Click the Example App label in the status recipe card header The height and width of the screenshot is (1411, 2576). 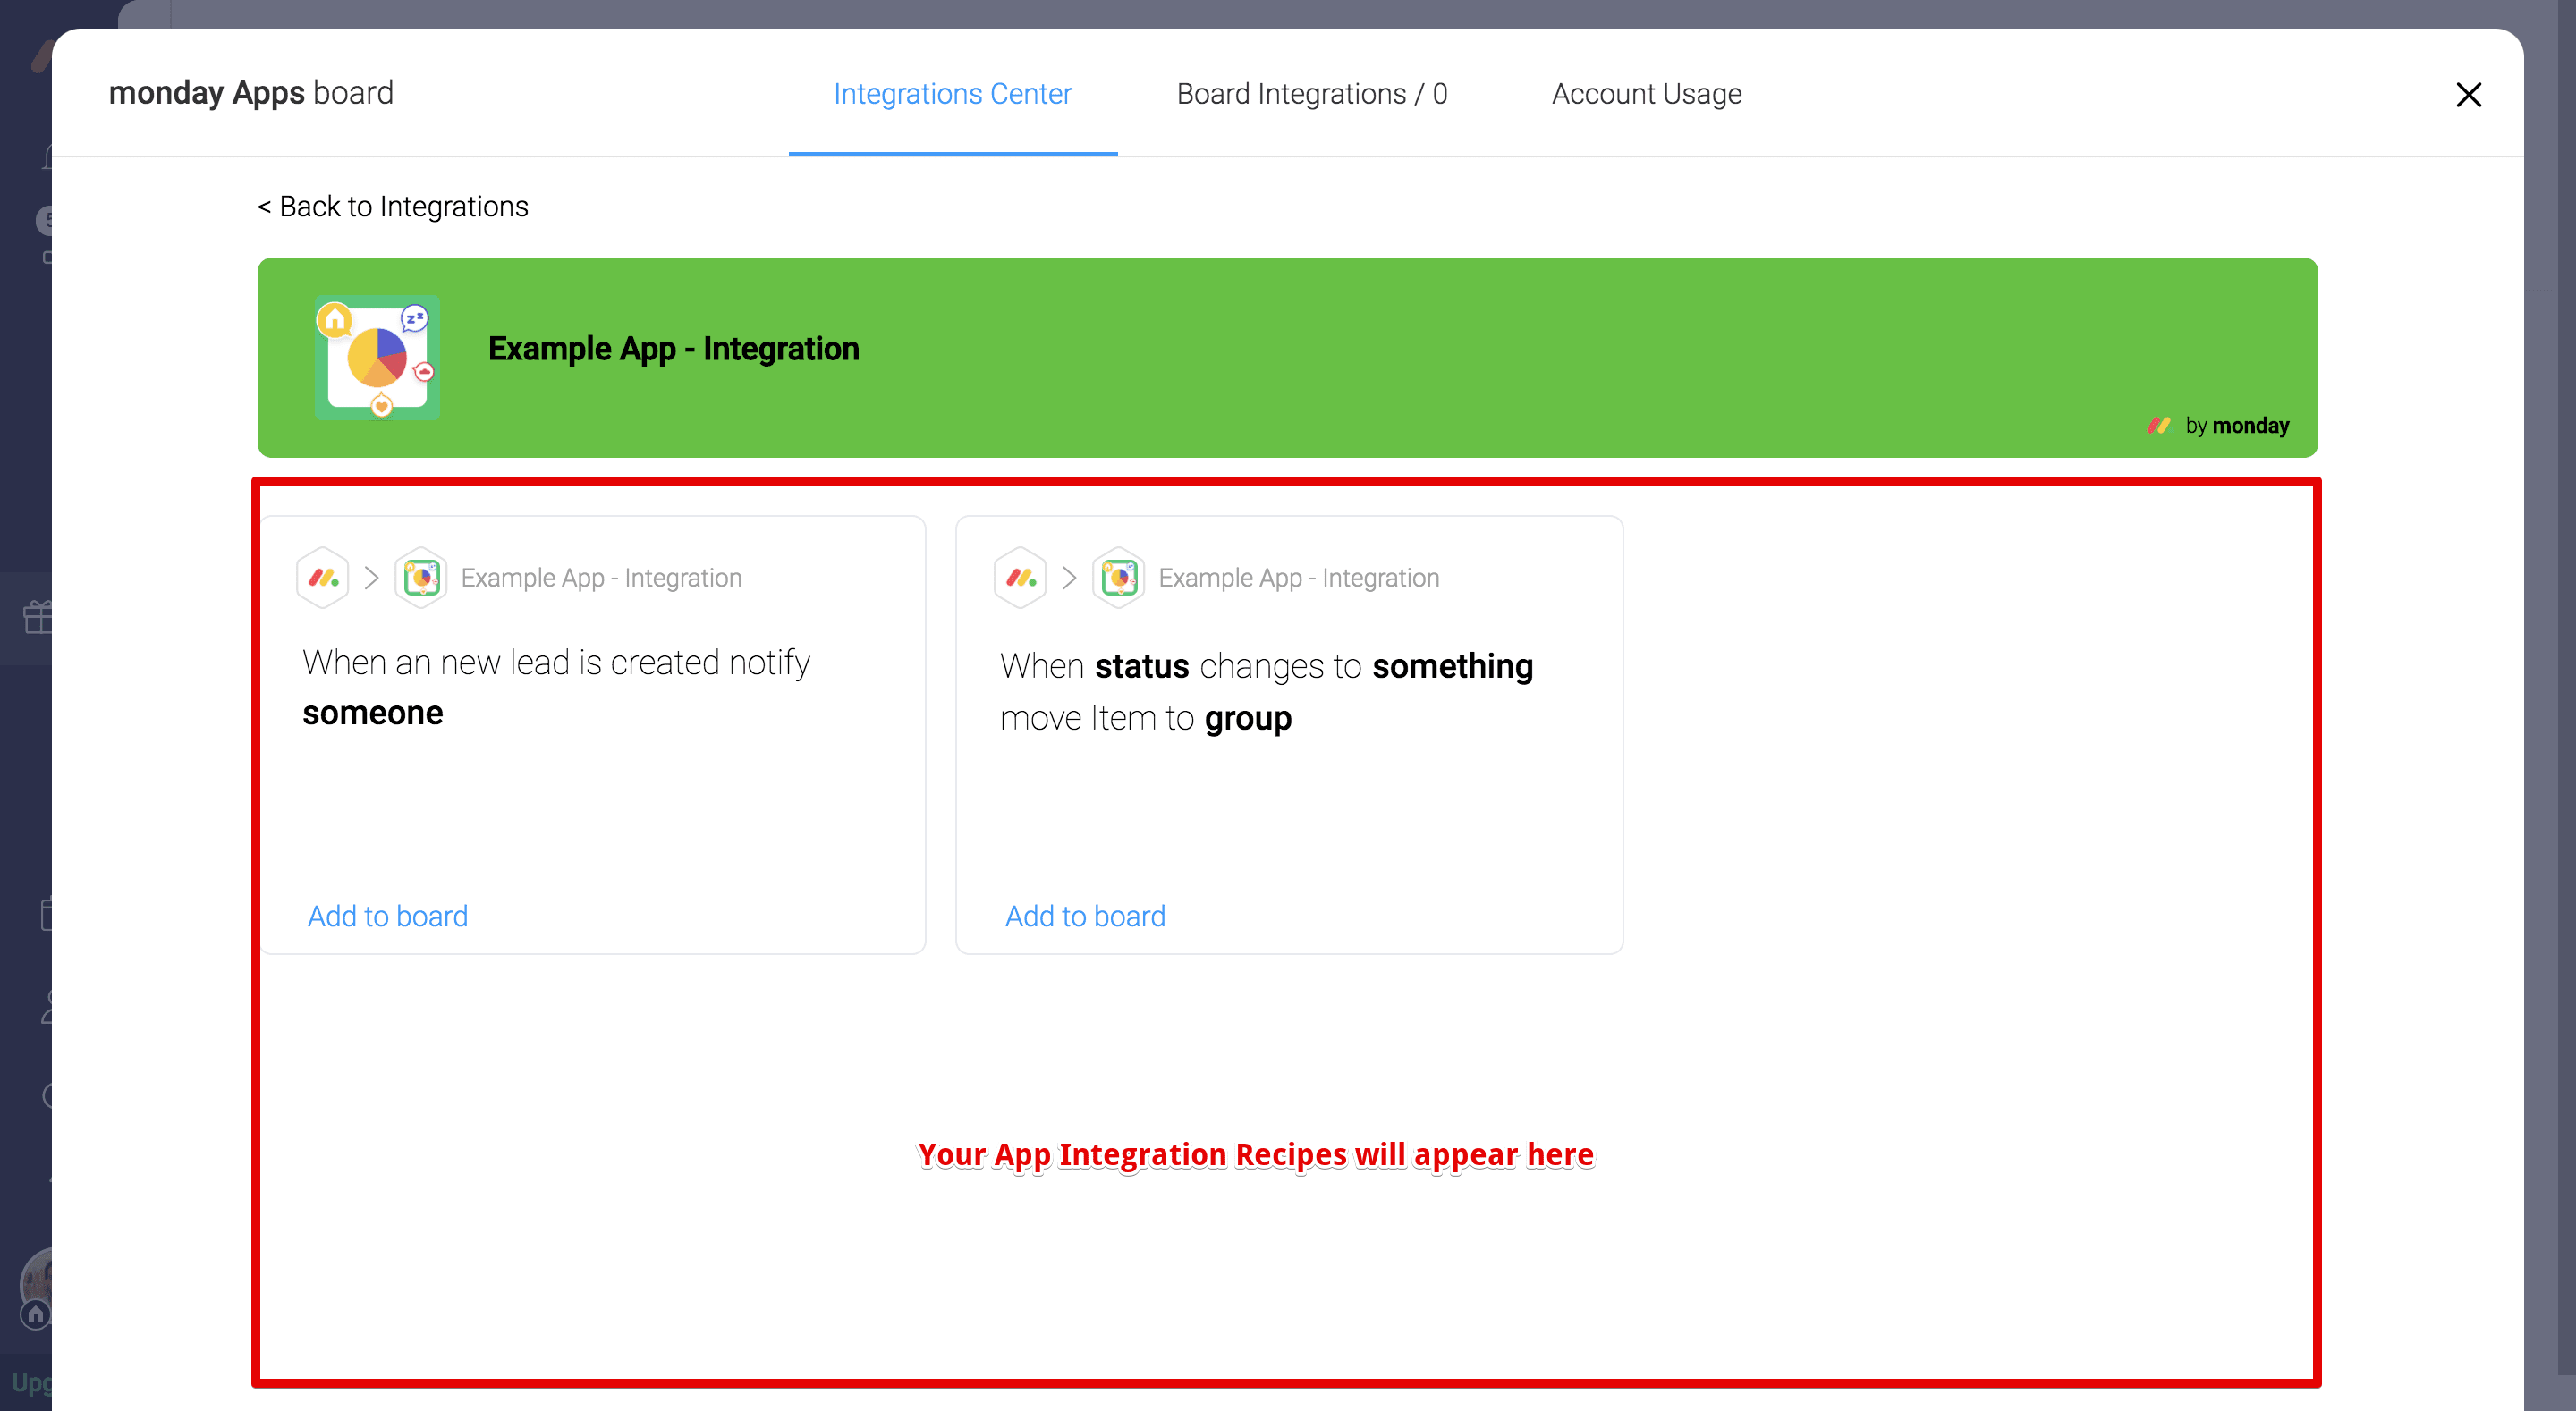(1299, 577)
